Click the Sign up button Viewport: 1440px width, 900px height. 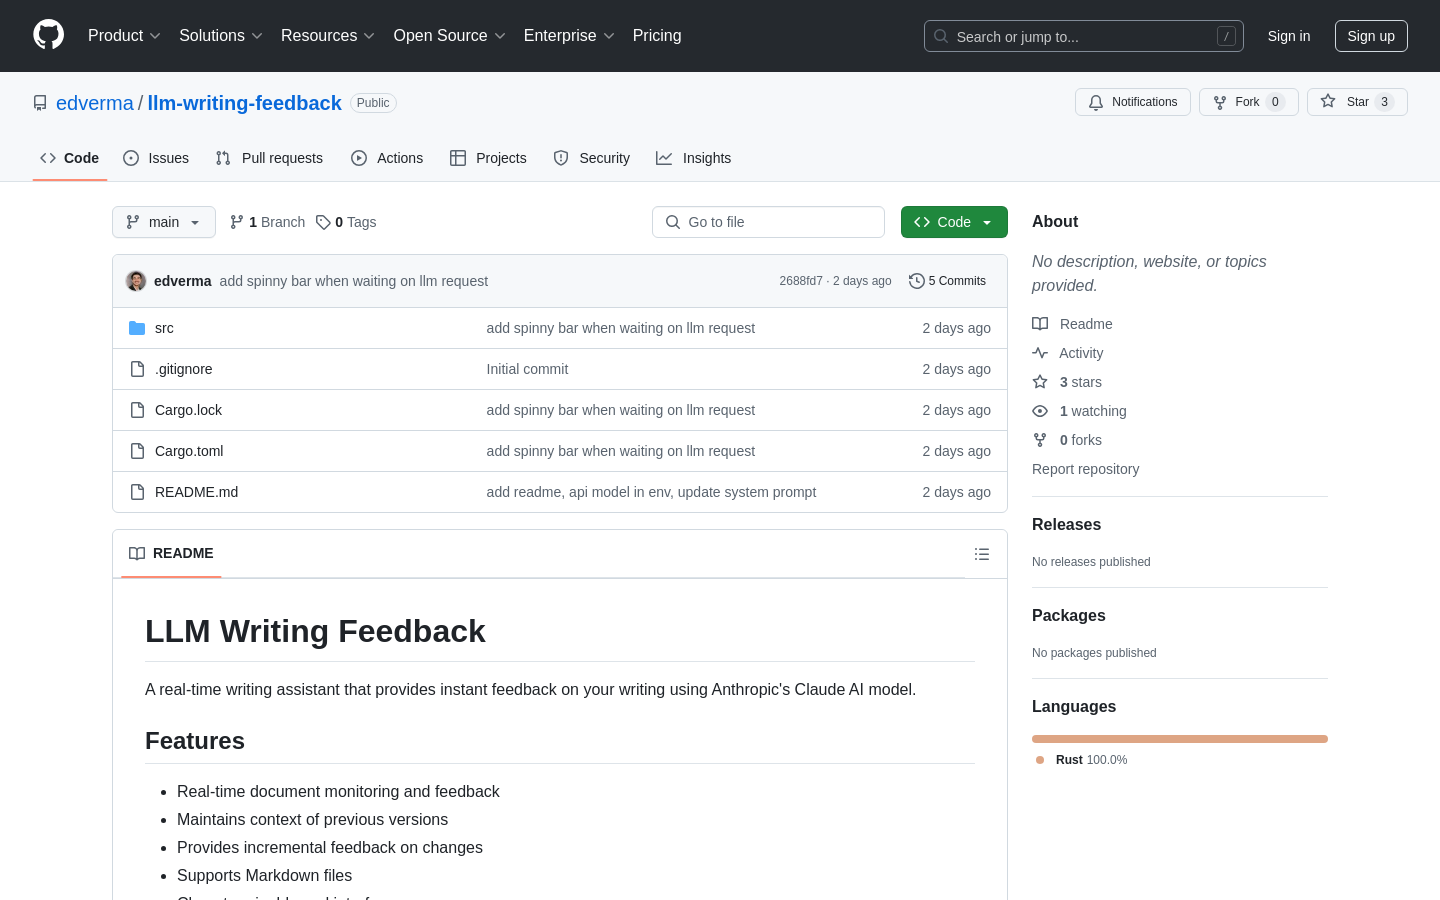click(1371, 36)
